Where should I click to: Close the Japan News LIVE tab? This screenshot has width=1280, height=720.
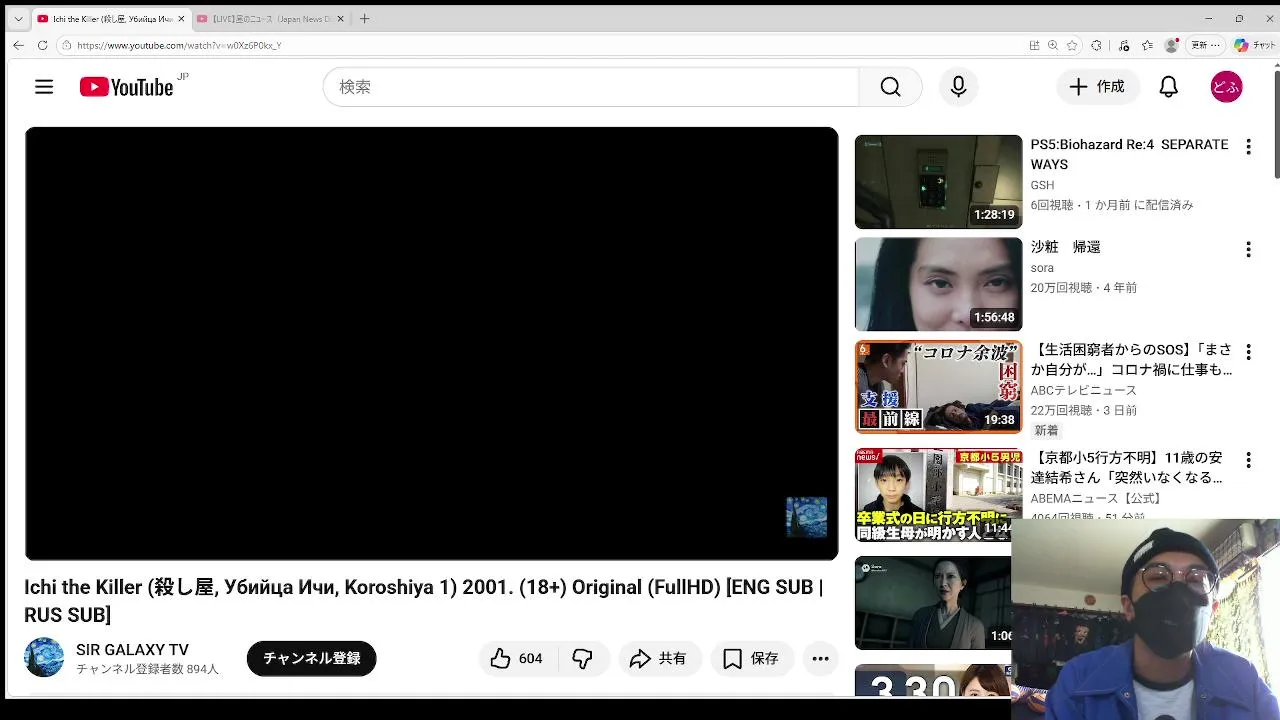point(340,18)
